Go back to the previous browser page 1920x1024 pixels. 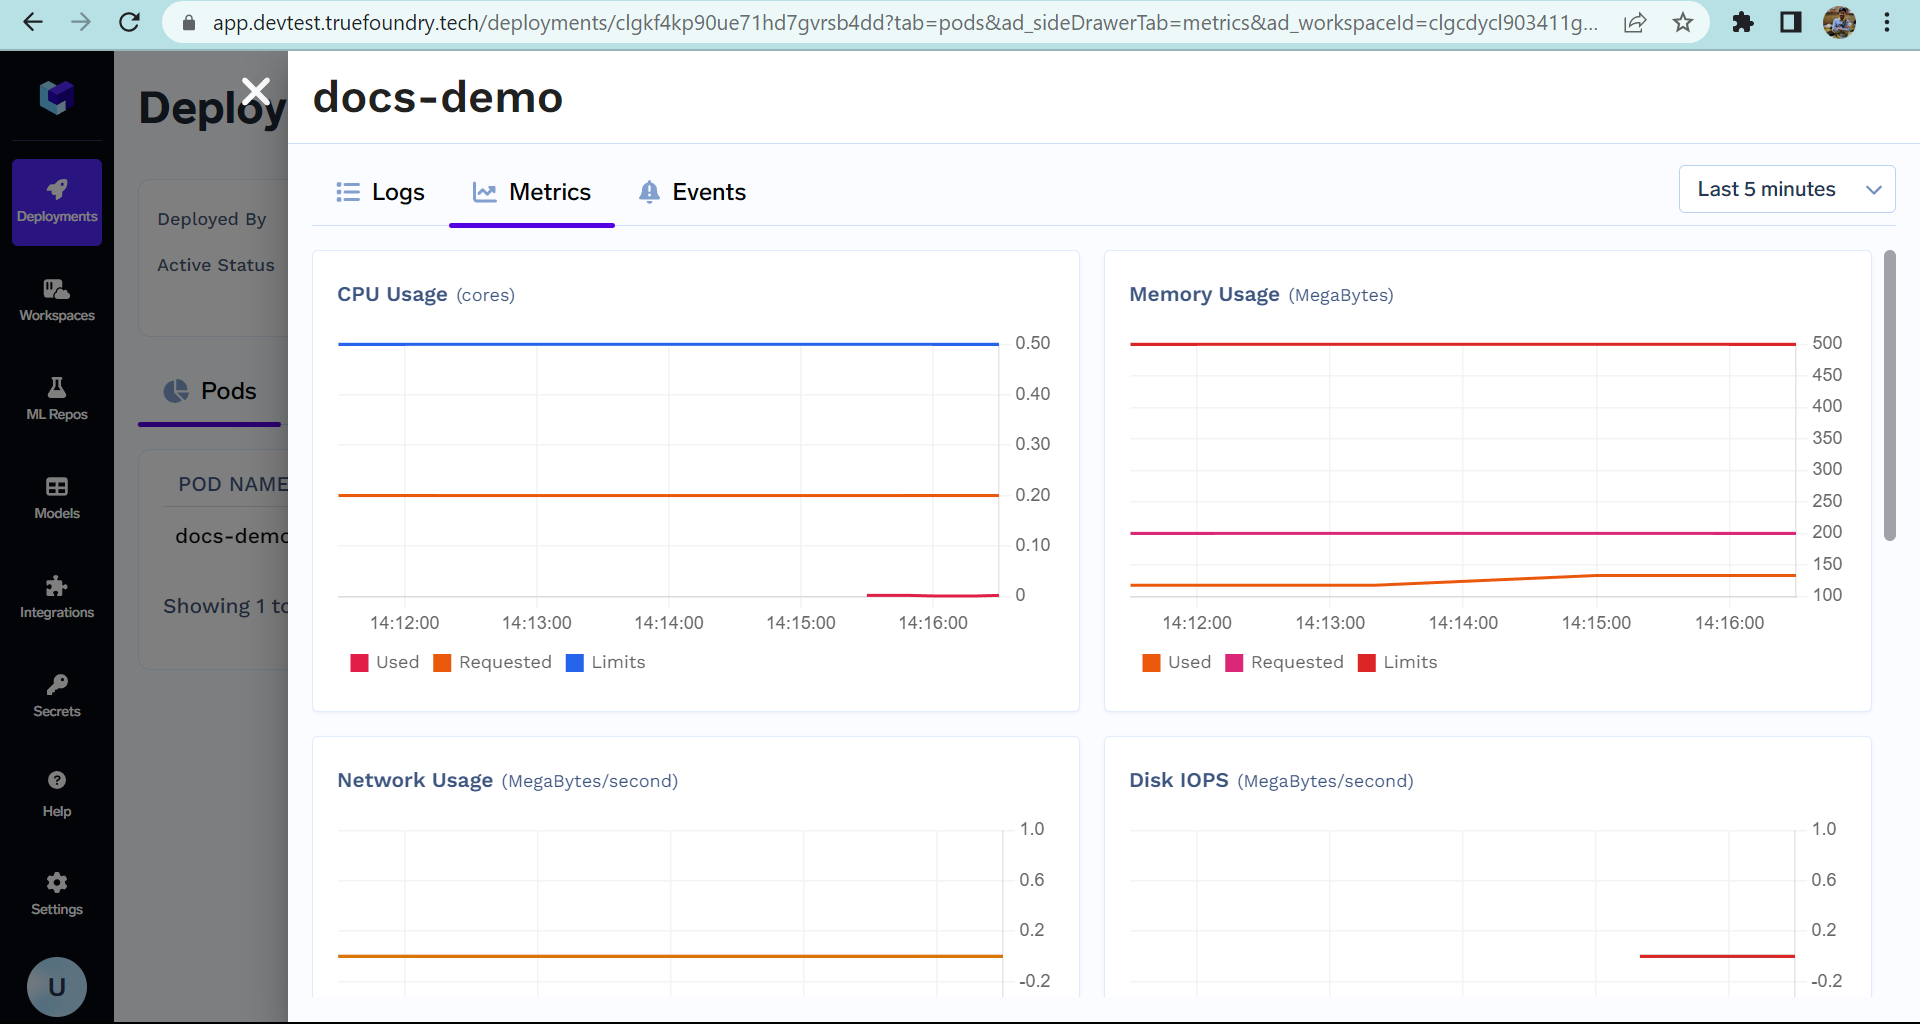[33, 22]
